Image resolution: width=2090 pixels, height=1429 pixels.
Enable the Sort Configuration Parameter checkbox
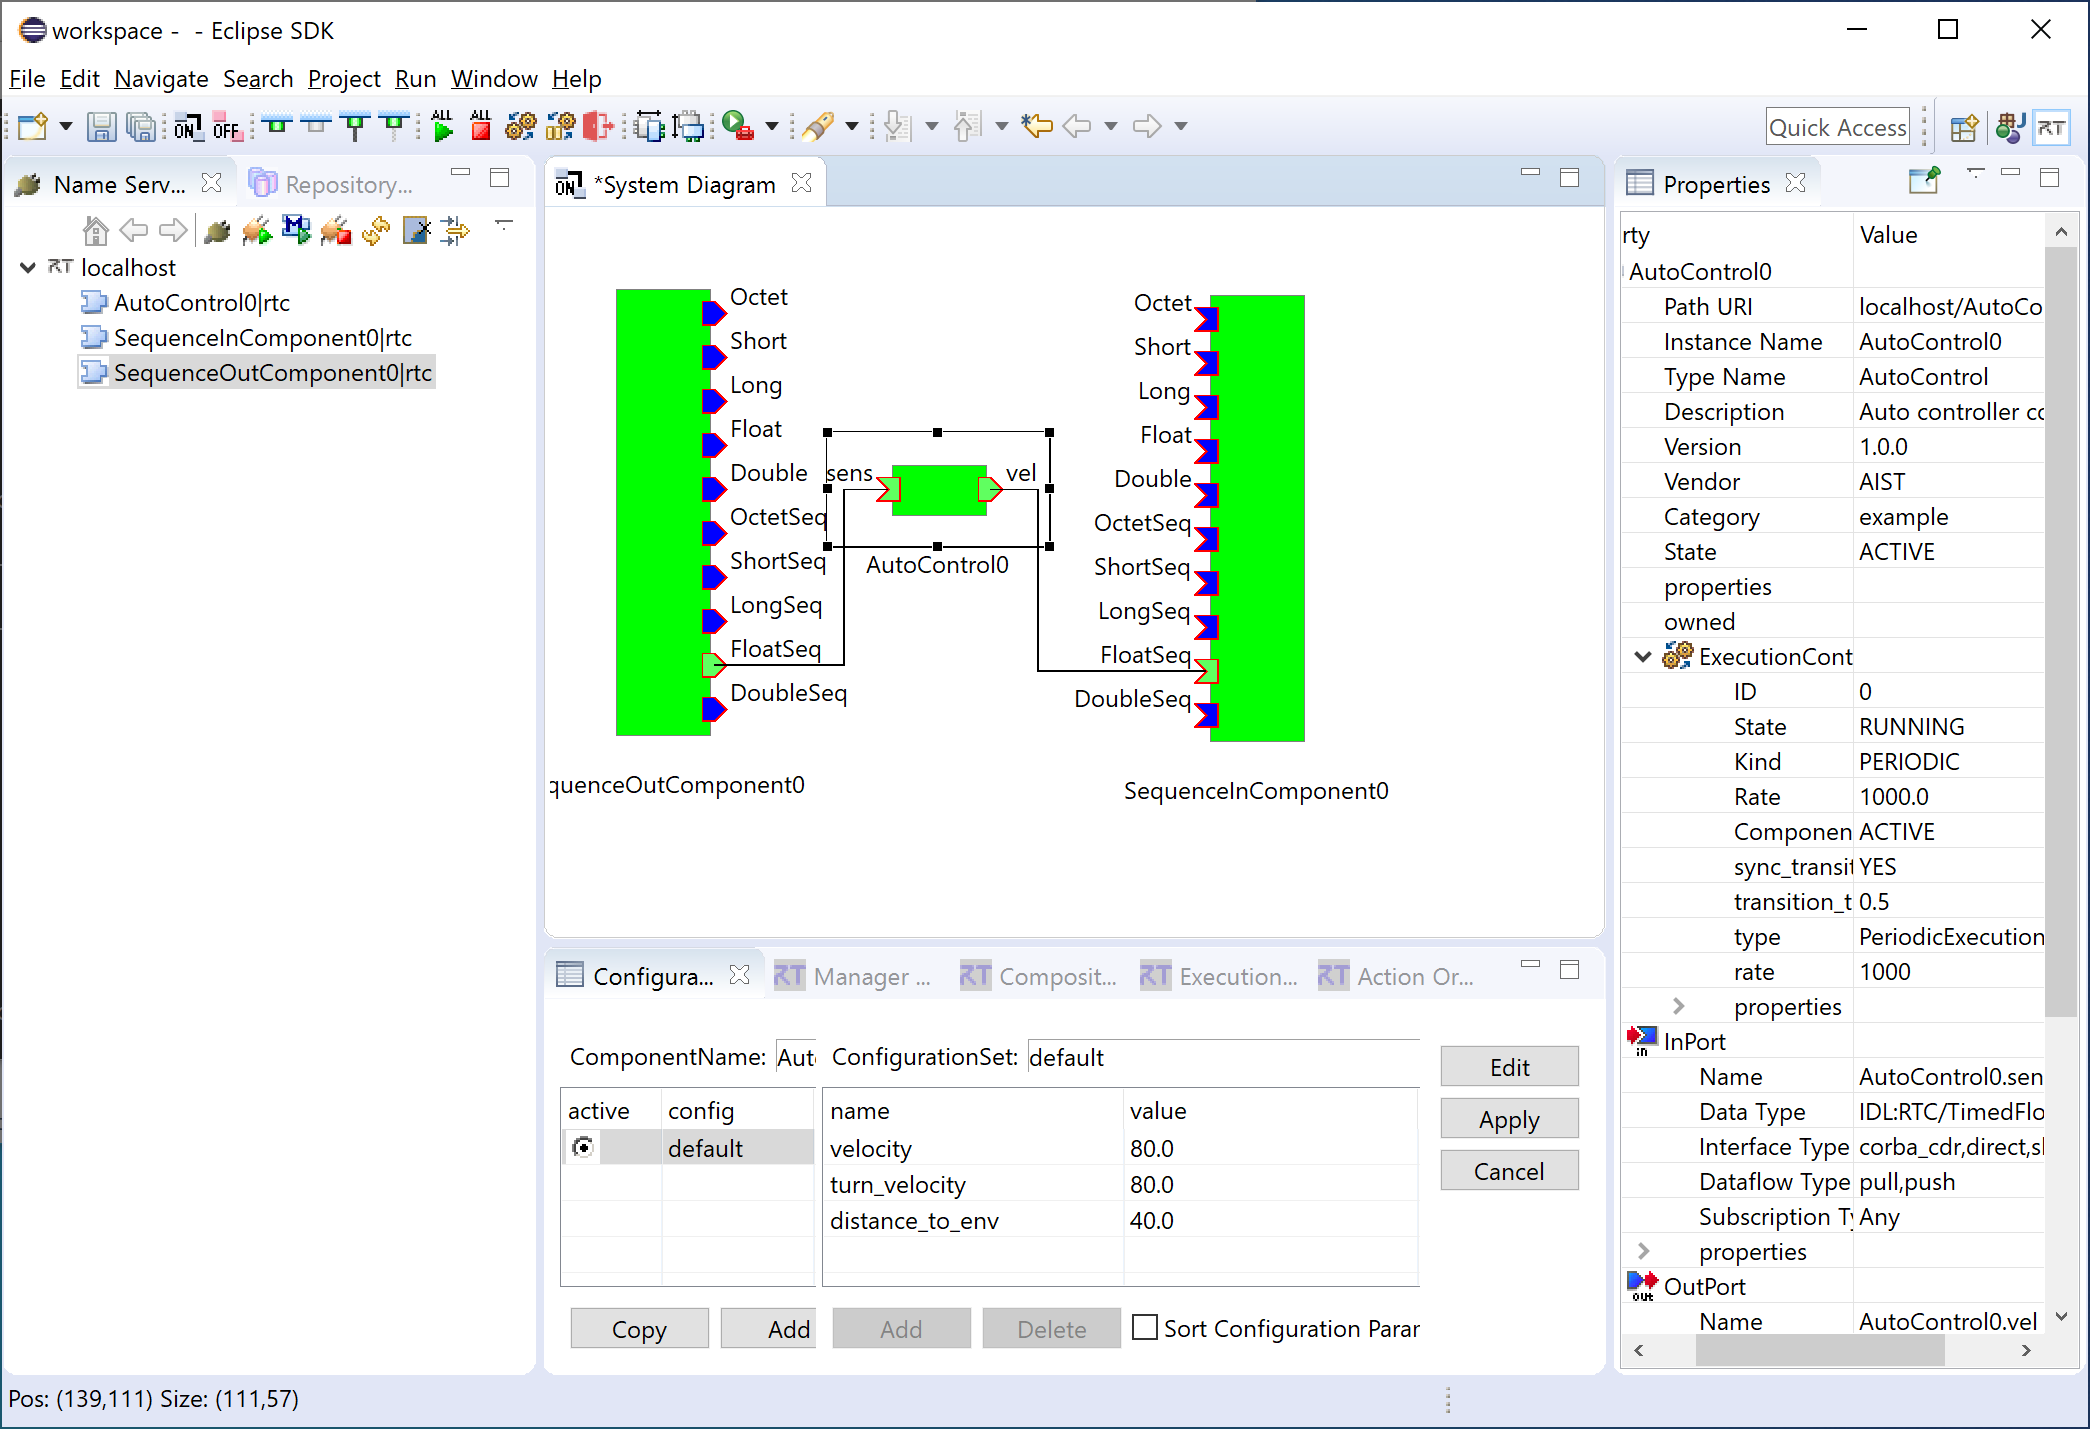point(1145,1328)
